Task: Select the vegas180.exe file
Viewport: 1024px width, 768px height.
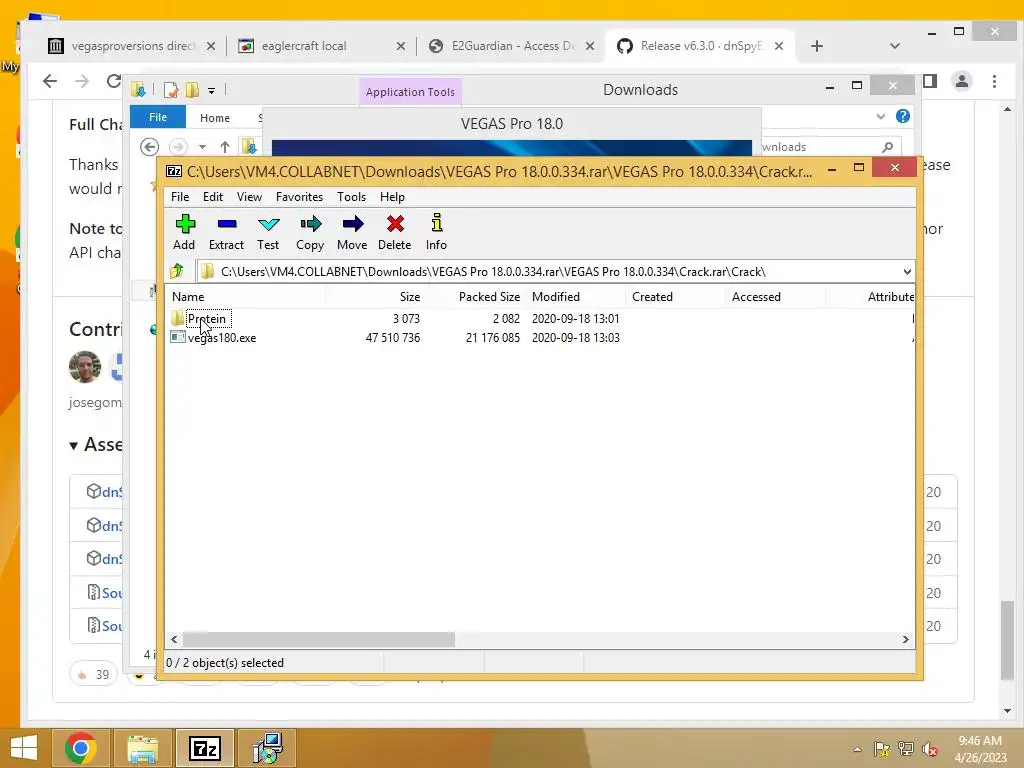Action: [221, 338]
